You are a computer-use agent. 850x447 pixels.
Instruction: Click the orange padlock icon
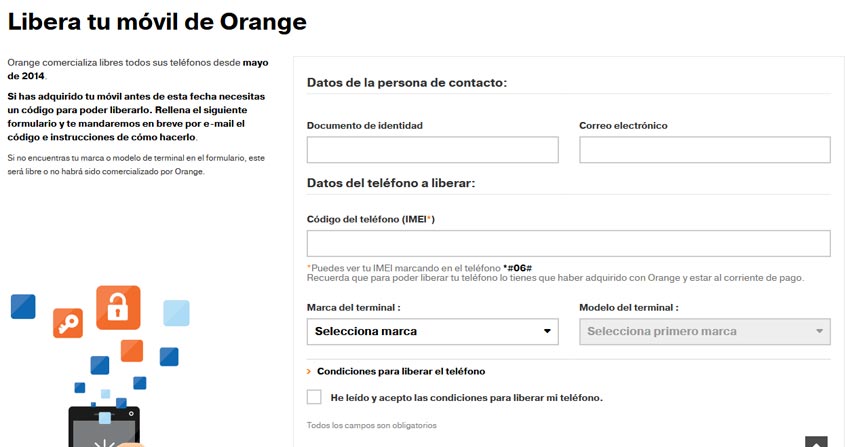point(118,307)
